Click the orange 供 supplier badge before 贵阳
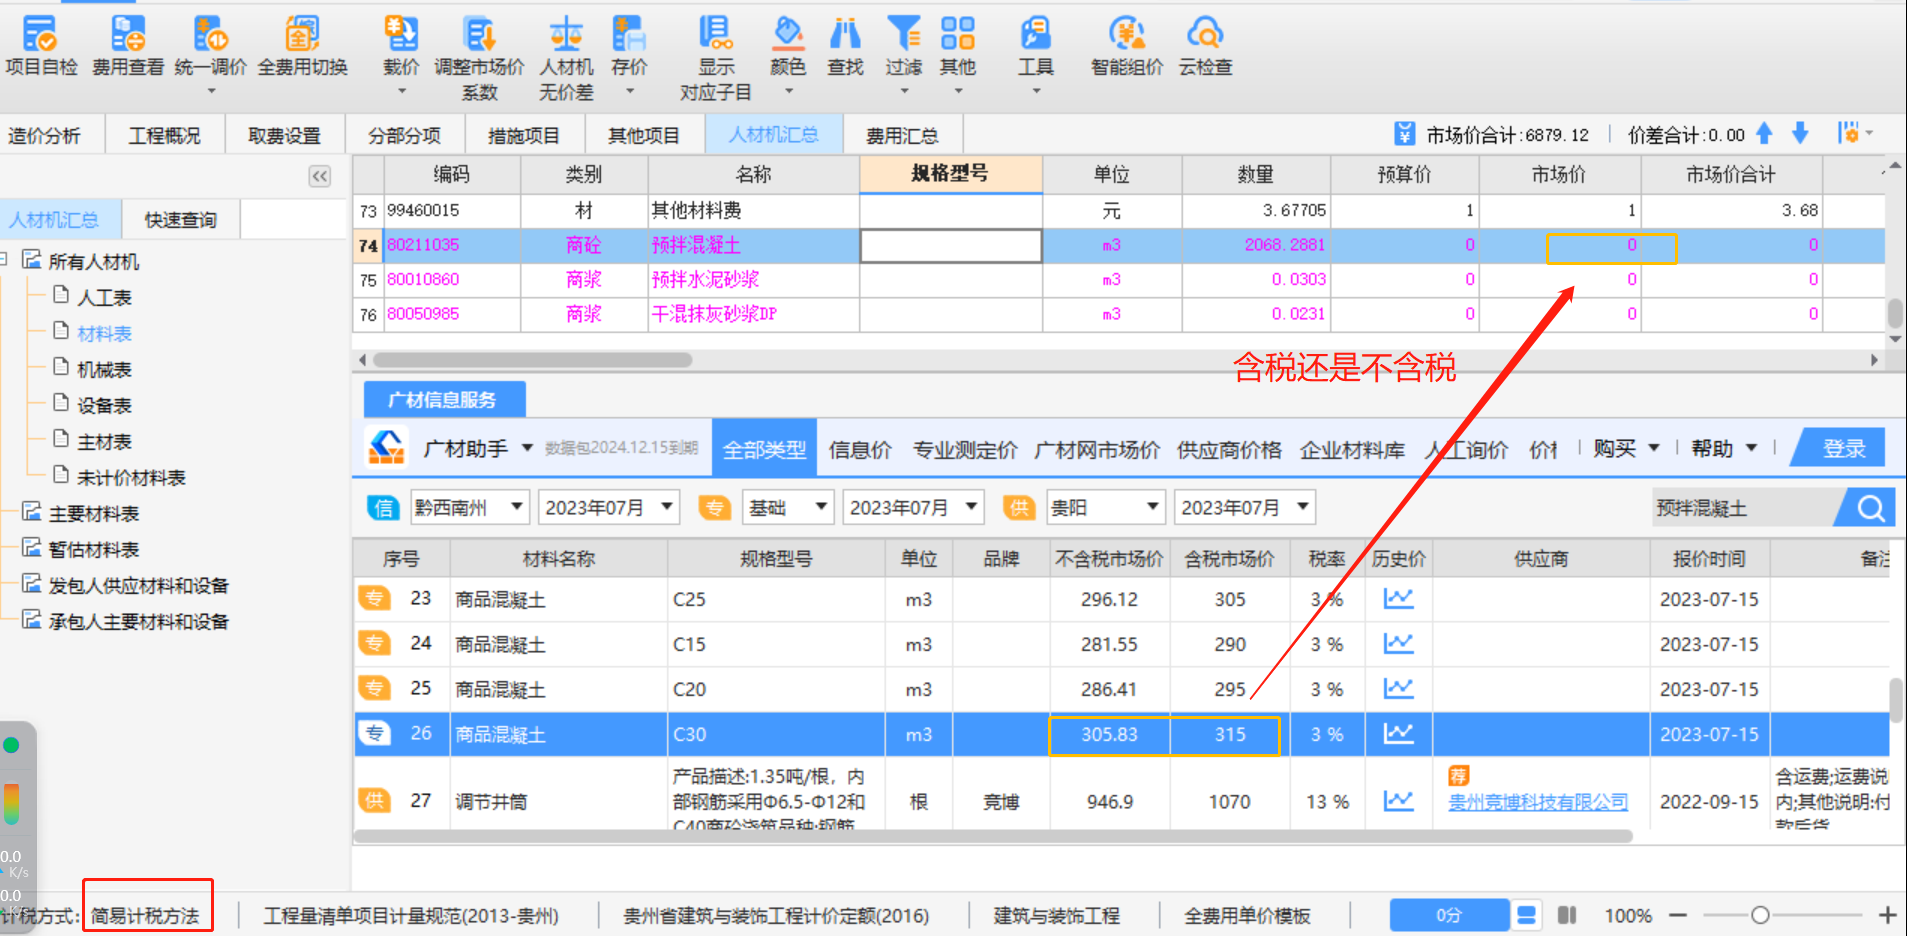Viewport: 1907px width, 936px height. coord(1018,508)
